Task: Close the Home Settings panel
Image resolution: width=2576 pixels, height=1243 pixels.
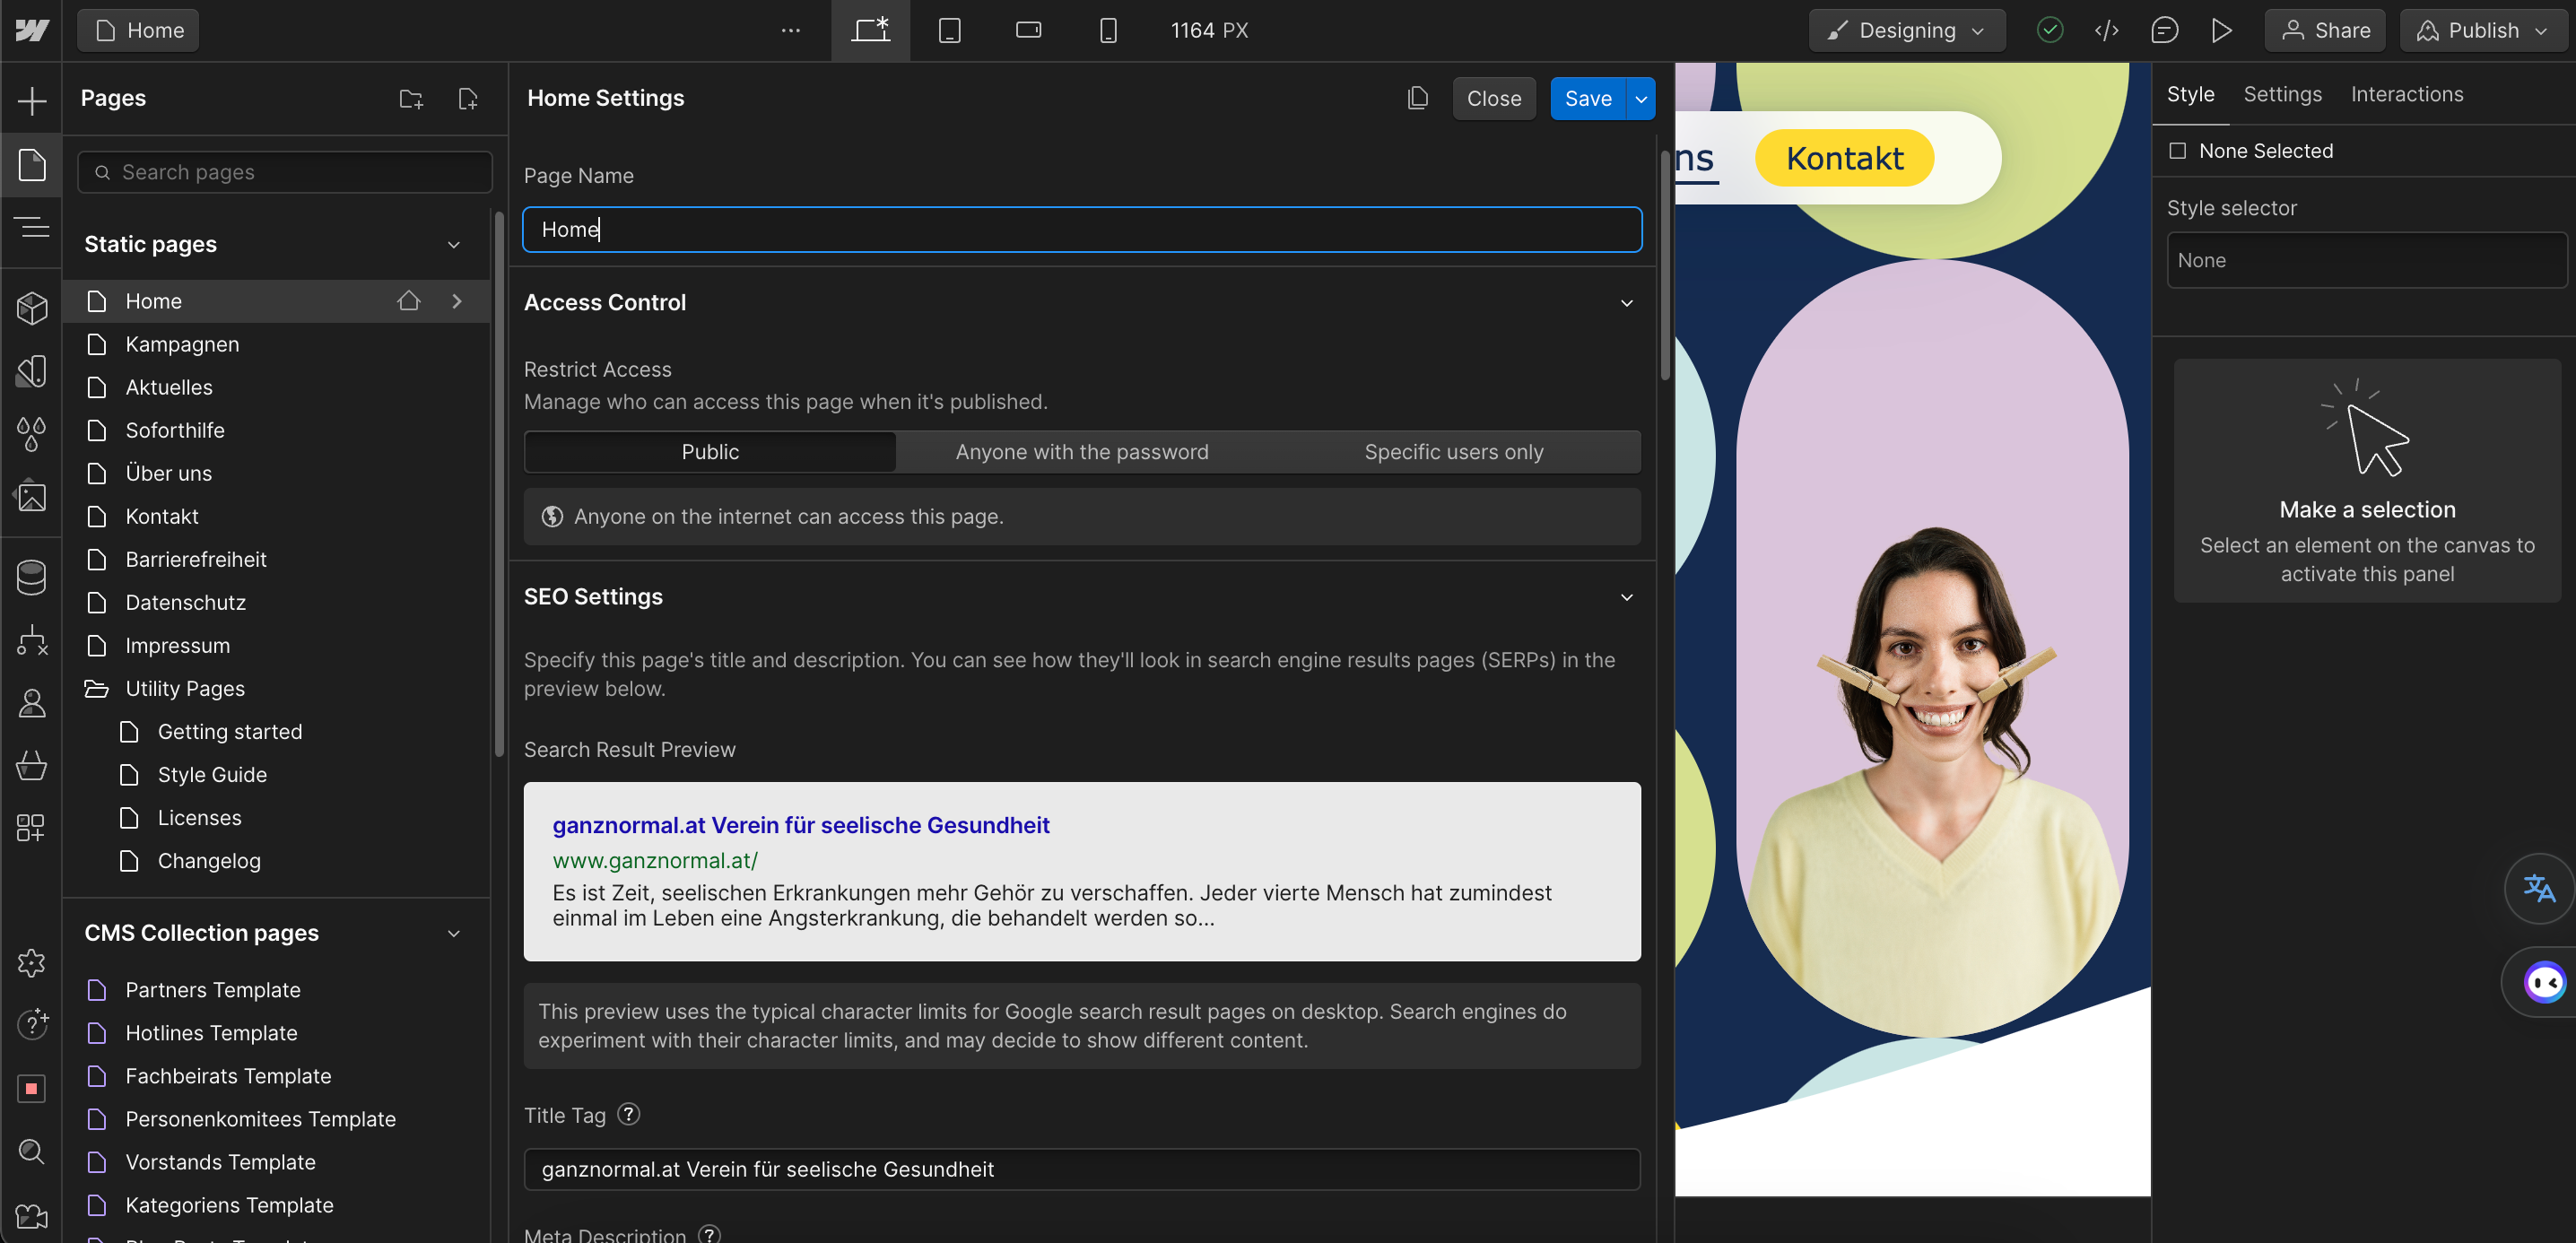Action: (1493, 98)
